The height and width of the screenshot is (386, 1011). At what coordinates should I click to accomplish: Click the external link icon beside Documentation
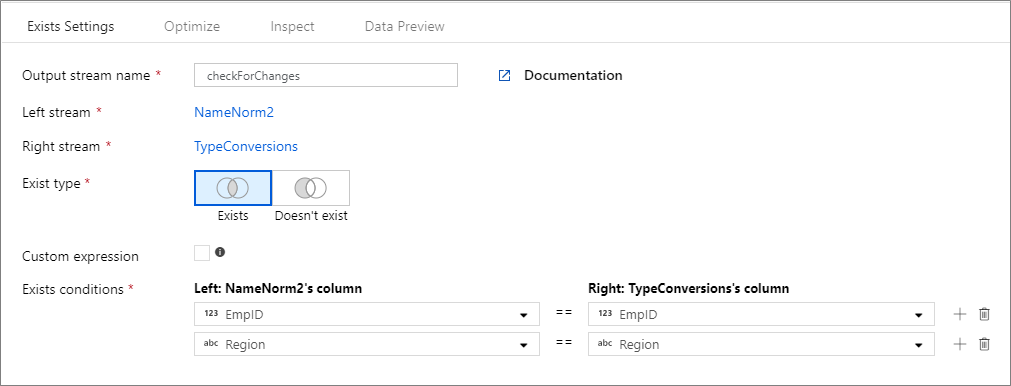tap(504, 75)
